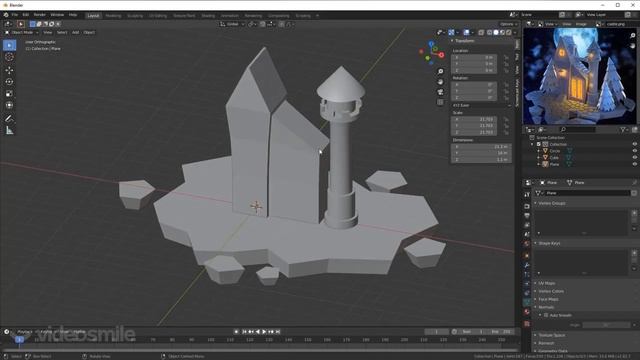The width and height of the screenshot is (640, 360).
Task: Switch to rendered shading mode
Action: click(x=509, y=32)
